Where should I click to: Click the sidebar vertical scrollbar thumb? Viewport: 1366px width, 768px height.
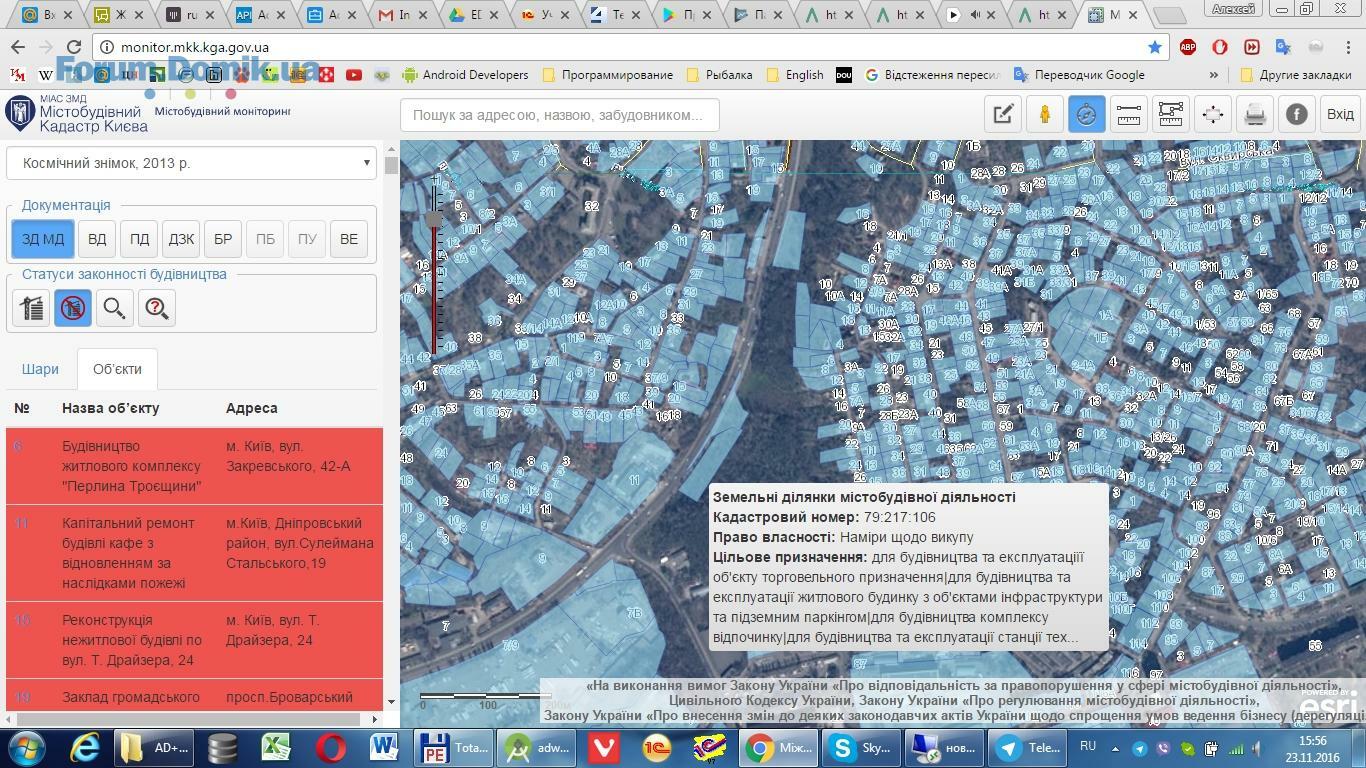(390, 165)
